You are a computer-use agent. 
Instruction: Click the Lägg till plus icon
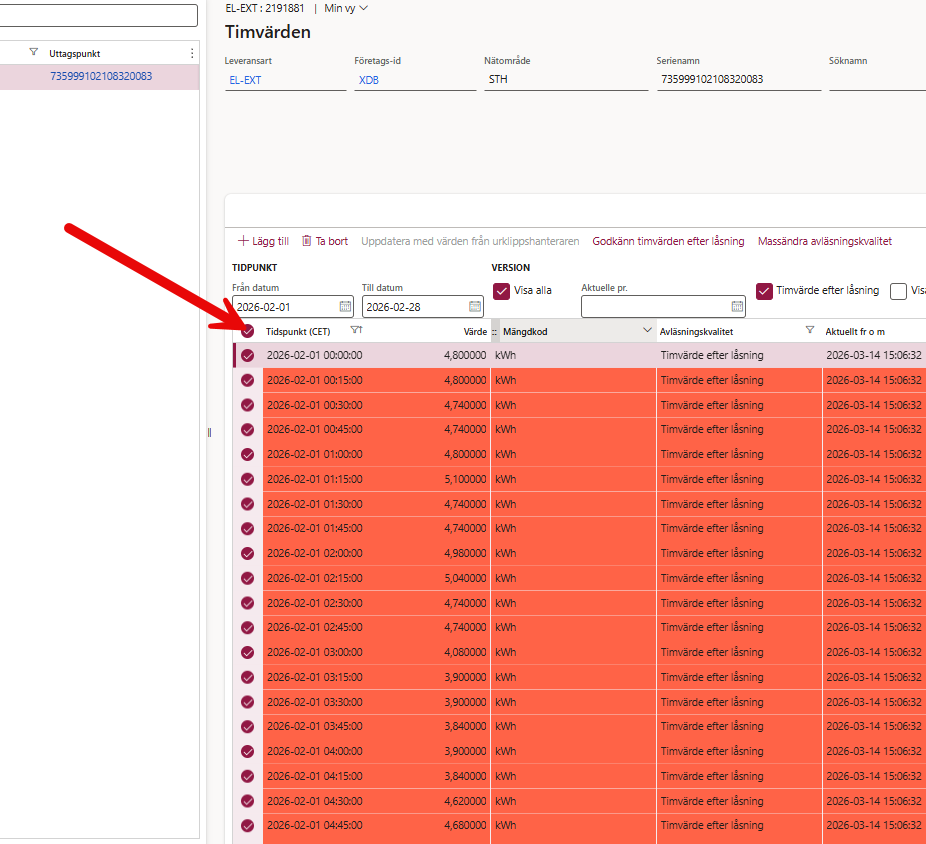[x=242, y=241]
